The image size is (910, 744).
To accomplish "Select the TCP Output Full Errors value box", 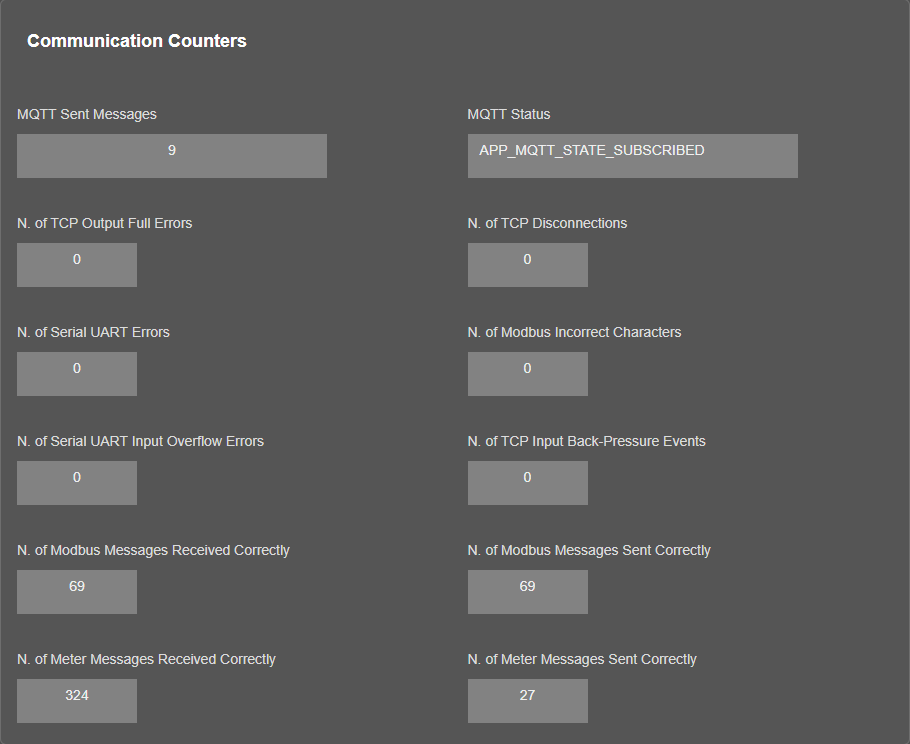I will (77, 265).
